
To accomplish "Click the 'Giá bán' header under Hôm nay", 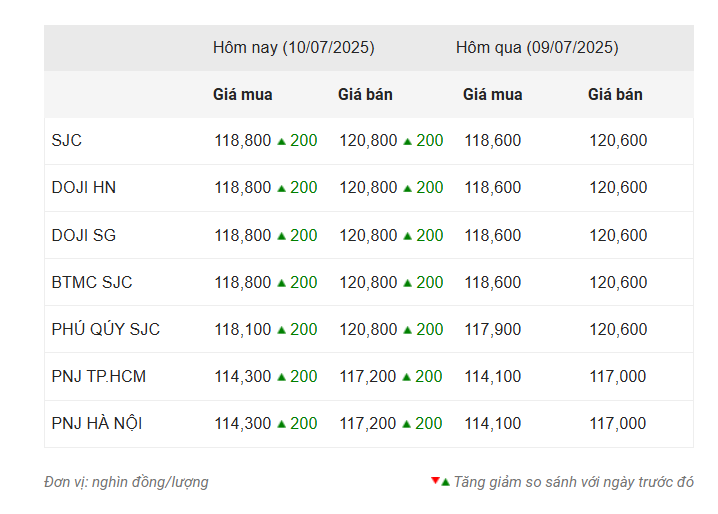I will [x=365, y=94].
